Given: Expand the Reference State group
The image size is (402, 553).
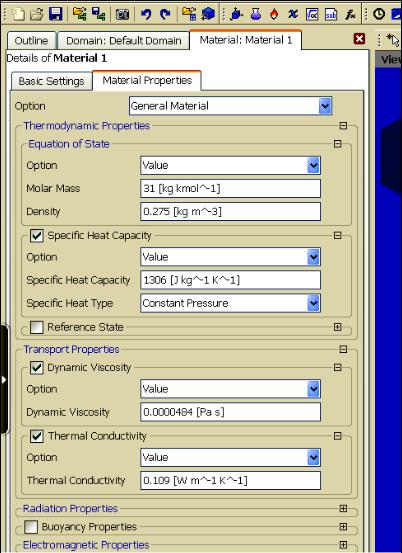Looking at the screenshot, I should click(x=337, y=327).
